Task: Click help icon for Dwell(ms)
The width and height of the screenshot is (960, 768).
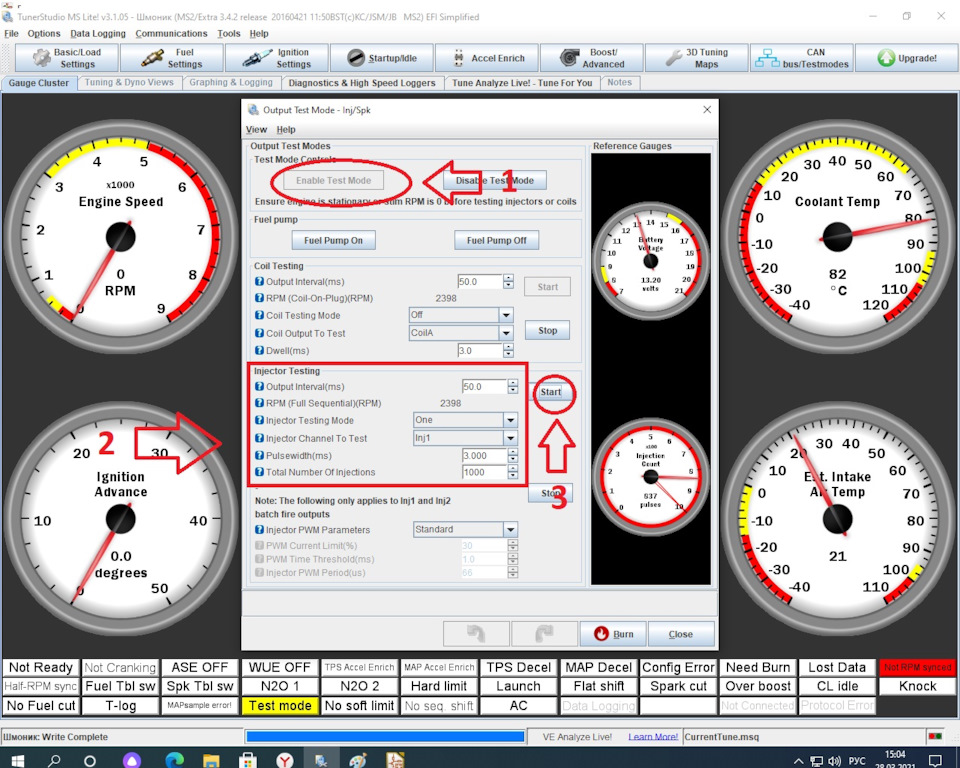Action: [x=260, y=351]
